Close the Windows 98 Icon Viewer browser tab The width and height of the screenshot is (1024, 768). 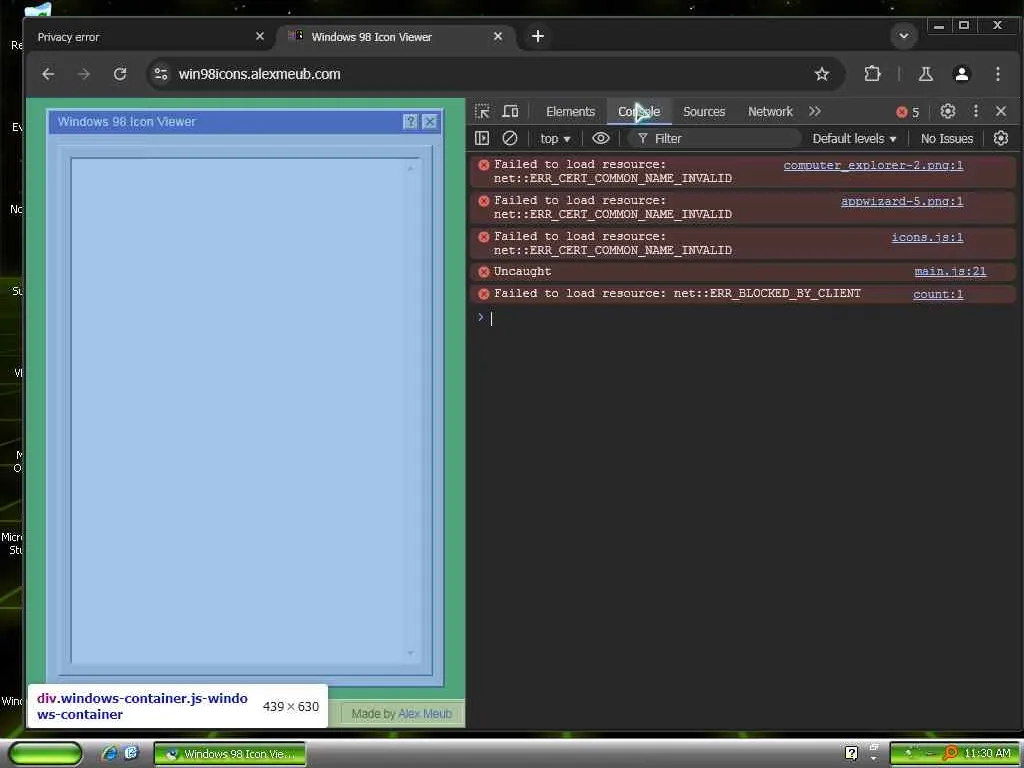[x=498, y=37]
